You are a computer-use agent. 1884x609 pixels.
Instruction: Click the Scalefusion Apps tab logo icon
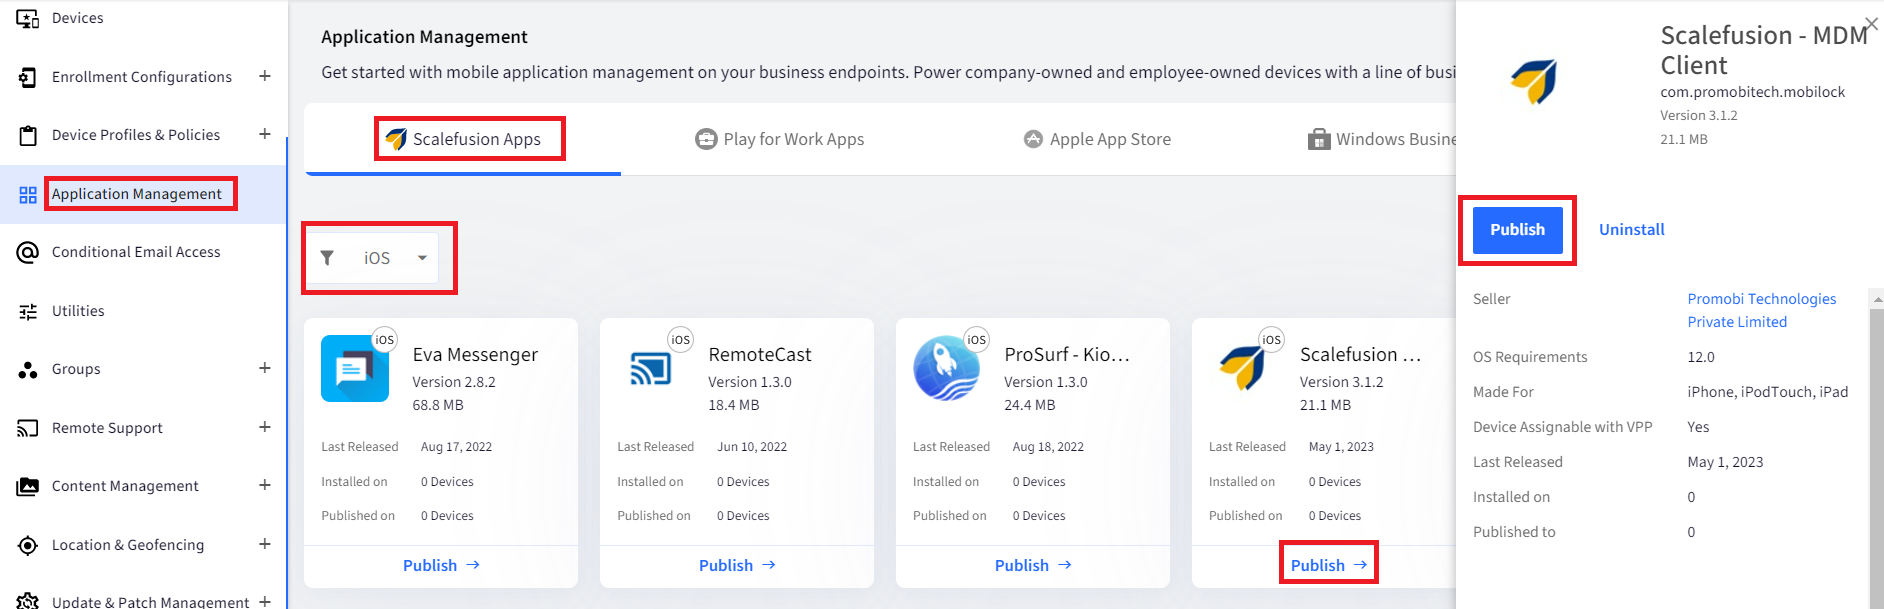click(396, 139)
